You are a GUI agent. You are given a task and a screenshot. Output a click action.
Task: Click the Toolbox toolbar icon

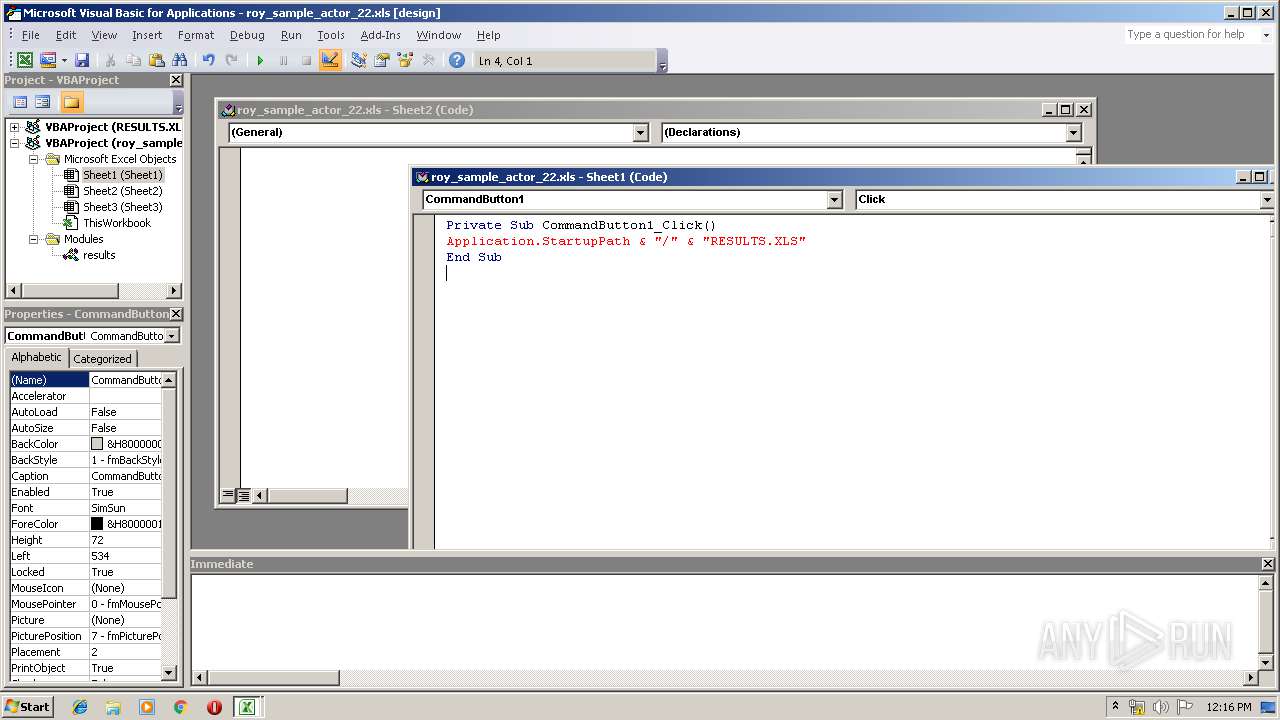429,61
